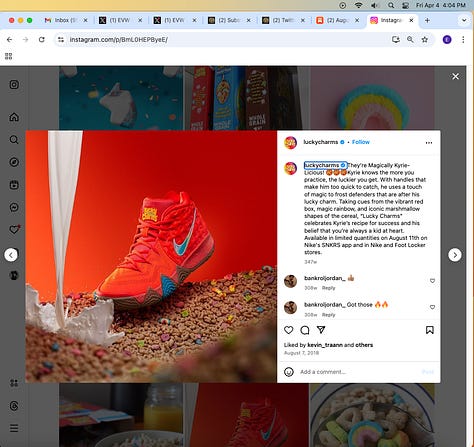Open Instagram logo in left sidebar

click(x=14, y=84)
